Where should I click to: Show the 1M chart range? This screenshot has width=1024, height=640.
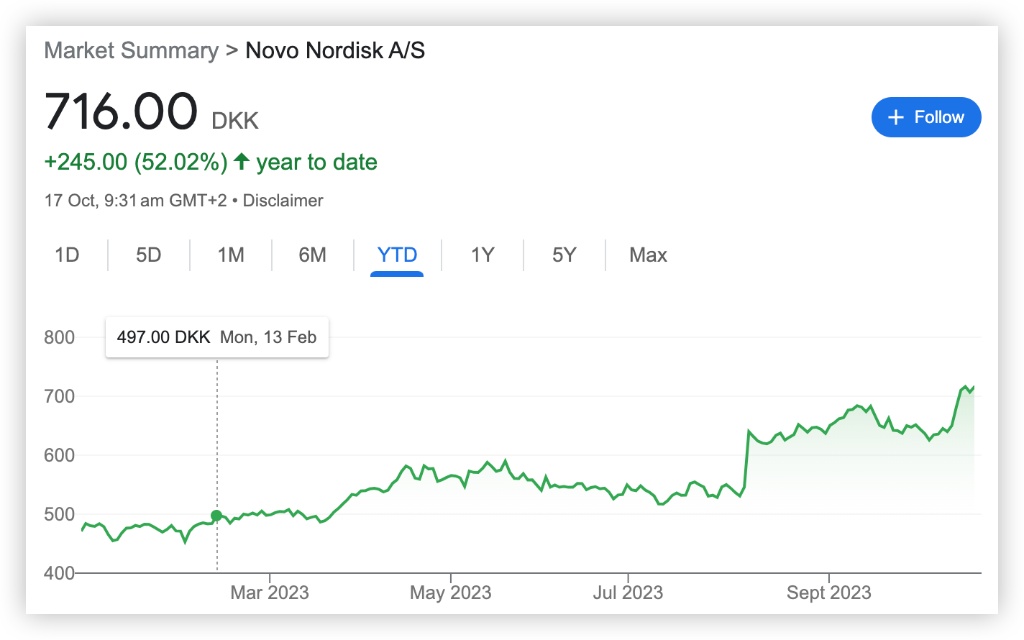tap(231, 255)
